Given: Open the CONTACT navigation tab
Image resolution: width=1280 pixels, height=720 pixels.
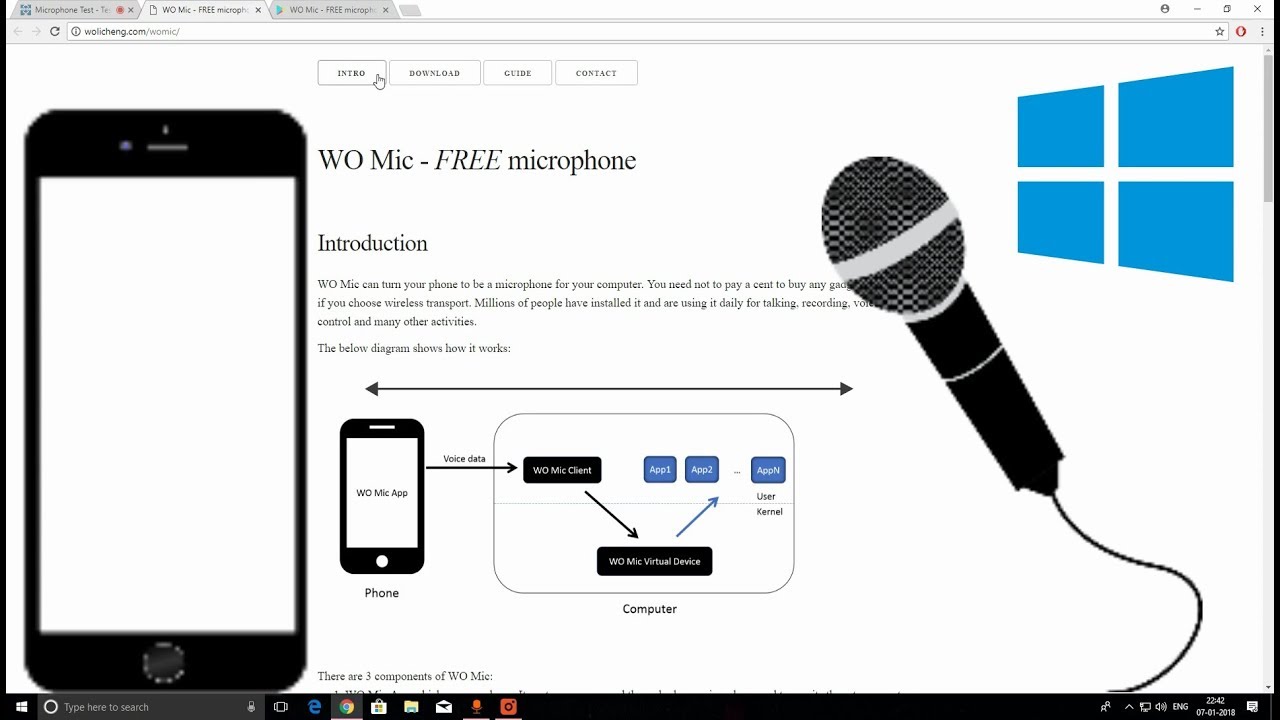Looking at the screenshot, I should pos(596,73).
